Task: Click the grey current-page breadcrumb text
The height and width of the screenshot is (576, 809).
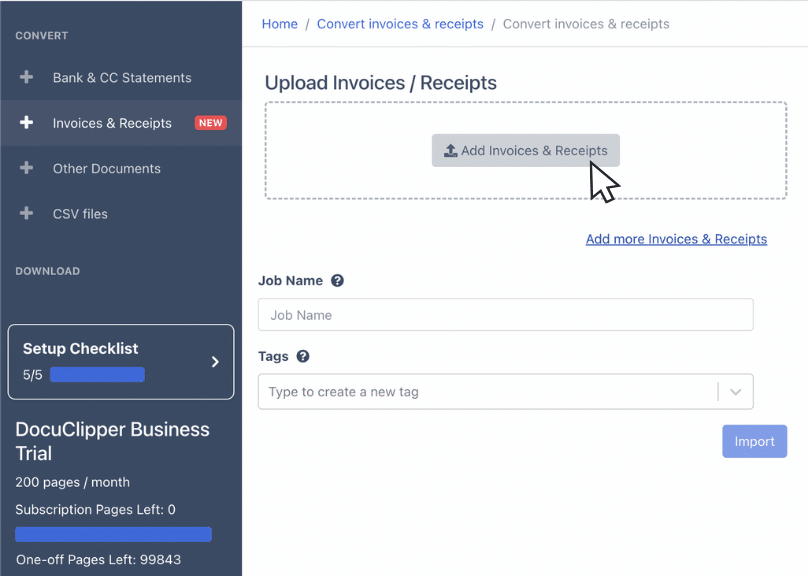Action: click(x=586, y=24)
